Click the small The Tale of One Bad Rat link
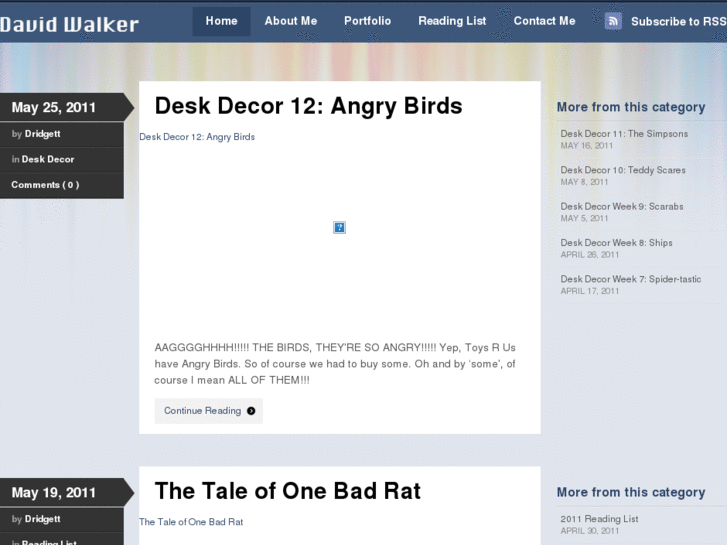The image size is (727, 545). click(191, 522)
